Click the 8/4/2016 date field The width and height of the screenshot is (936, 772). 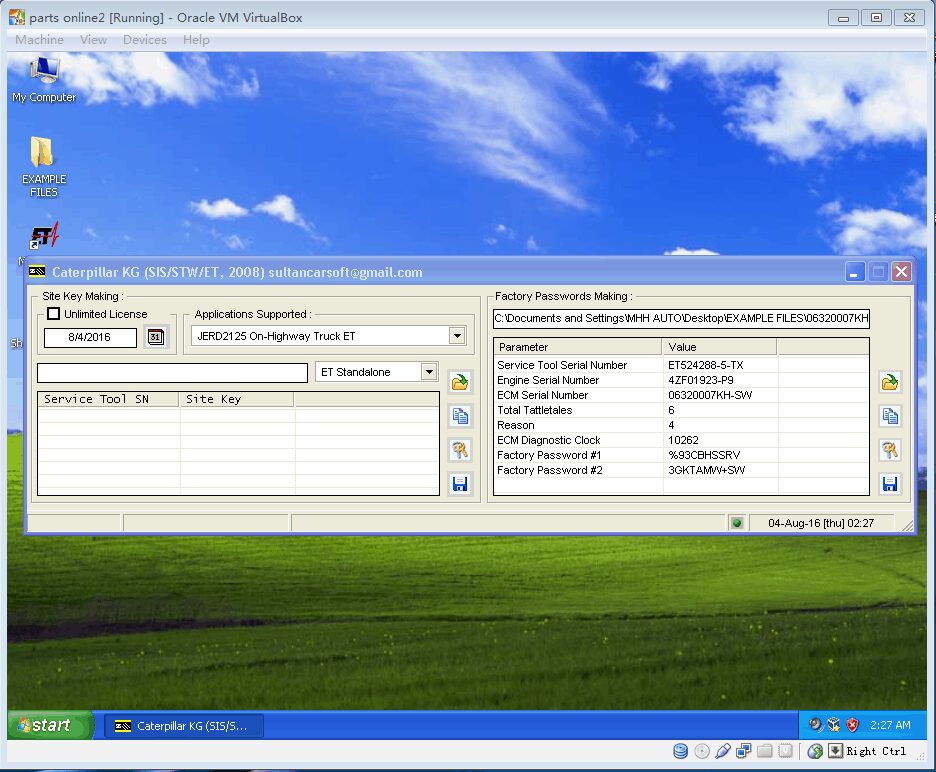click(90, 337)
